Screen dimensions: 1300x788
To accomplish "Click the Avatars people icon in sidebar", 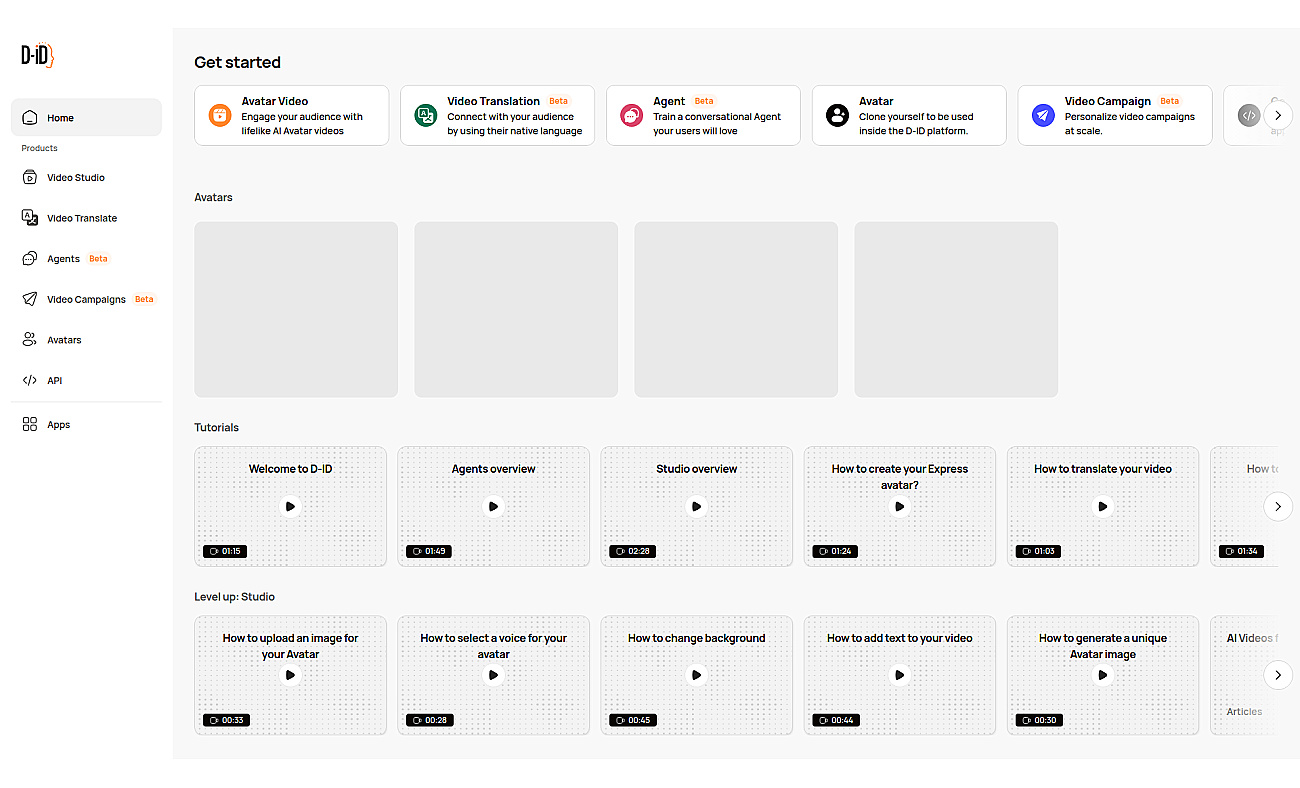I will (30, 340).
